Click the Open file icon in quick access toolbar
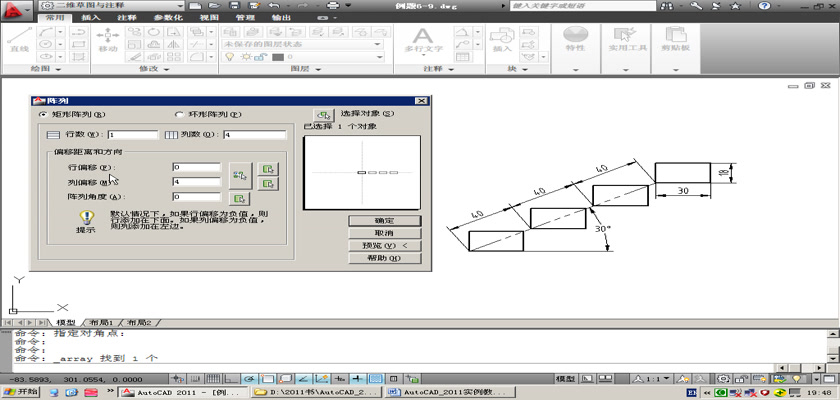Image resolution: width=840 pixels, height=400 pixels. pyautogui.click(x=214, y=5)
